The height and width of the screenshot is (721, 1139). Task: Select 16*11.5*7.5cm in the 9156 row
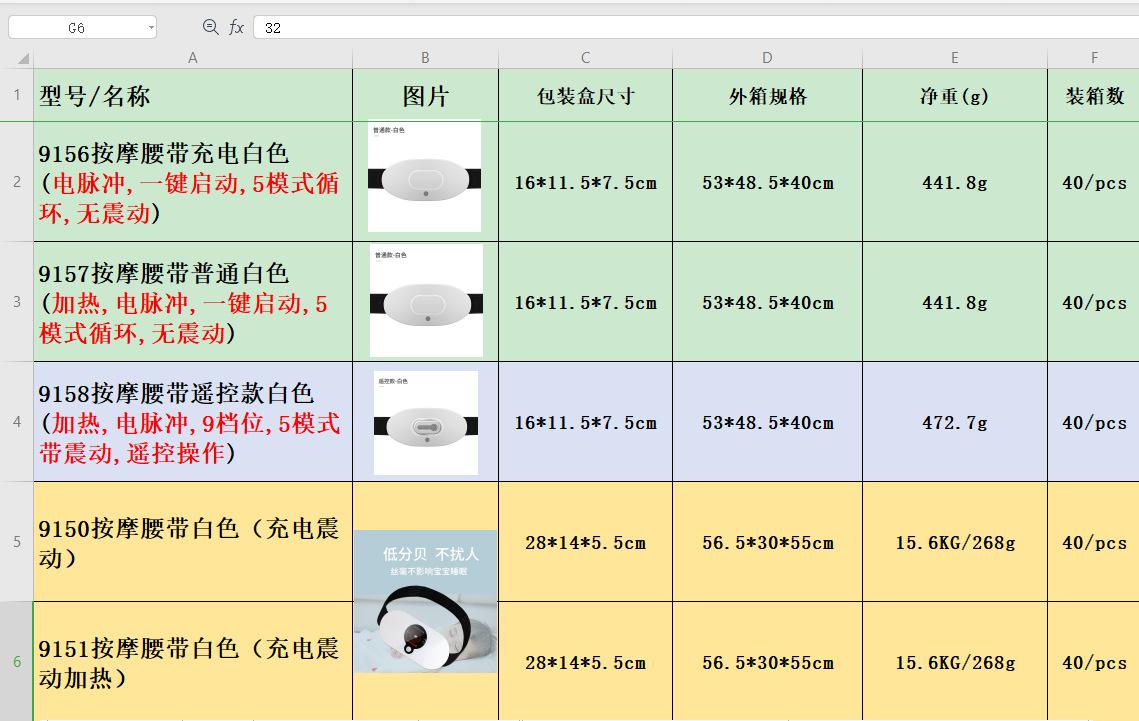[x=585, y=182]
